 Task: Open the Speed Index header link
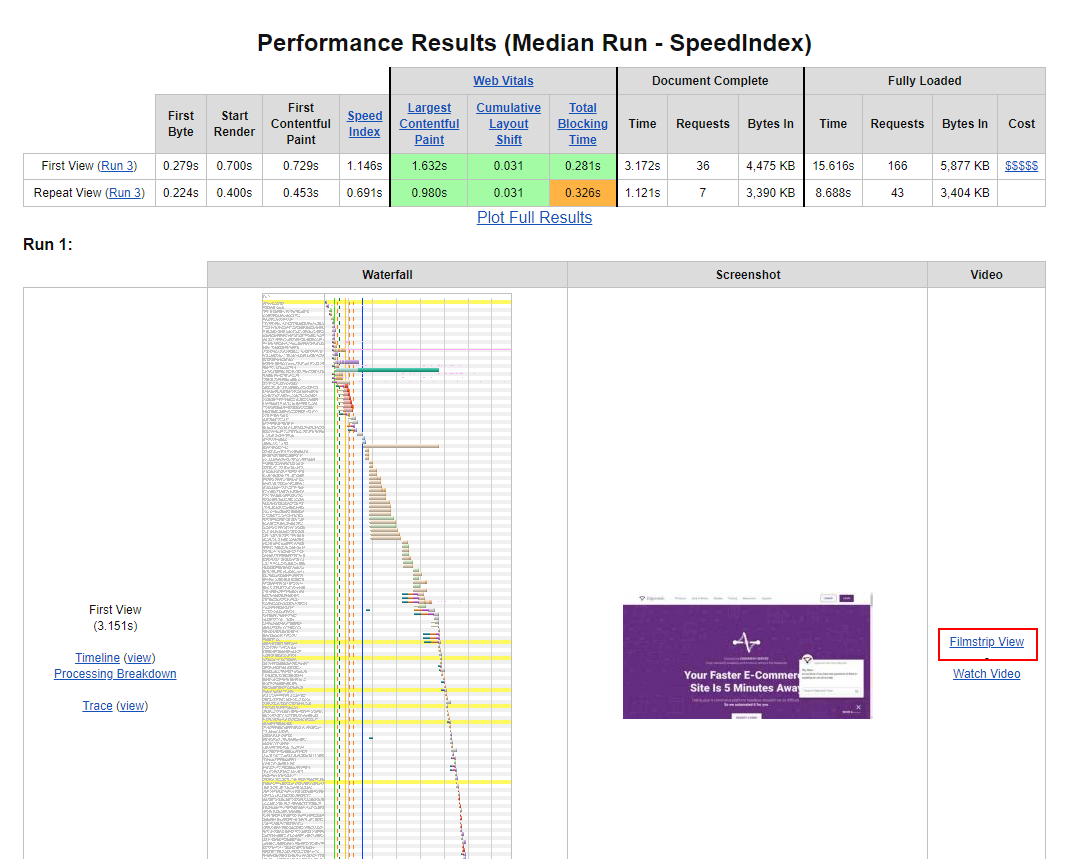(x=364, y=124)
